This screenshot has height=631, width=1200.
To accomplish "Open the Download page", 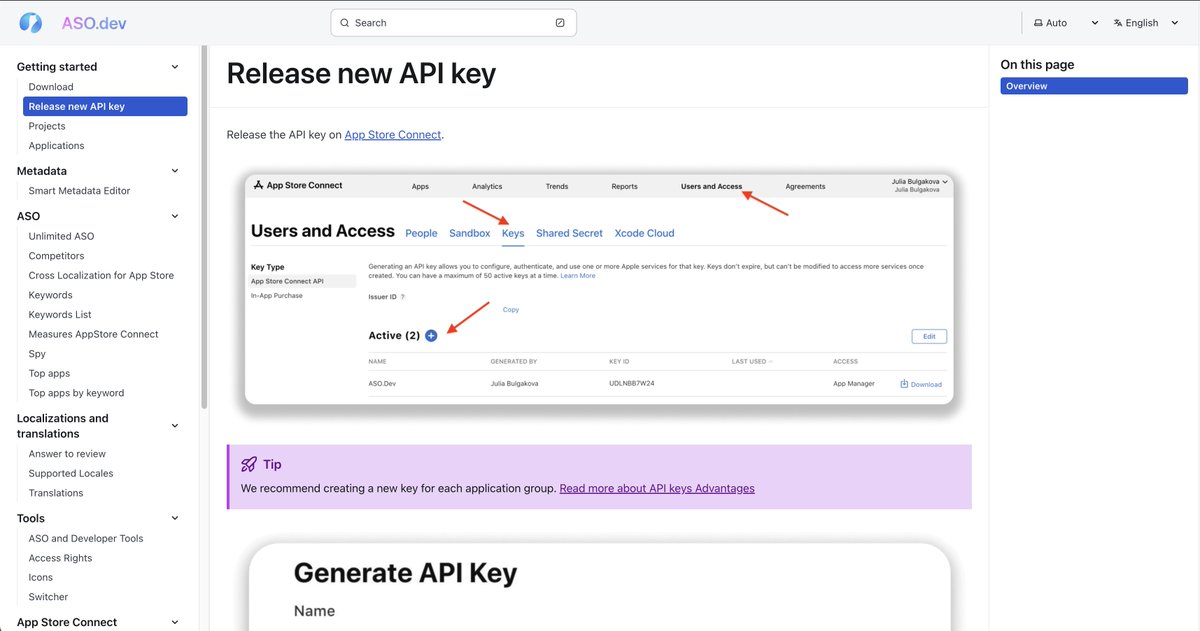I will [x=51, y=87].
